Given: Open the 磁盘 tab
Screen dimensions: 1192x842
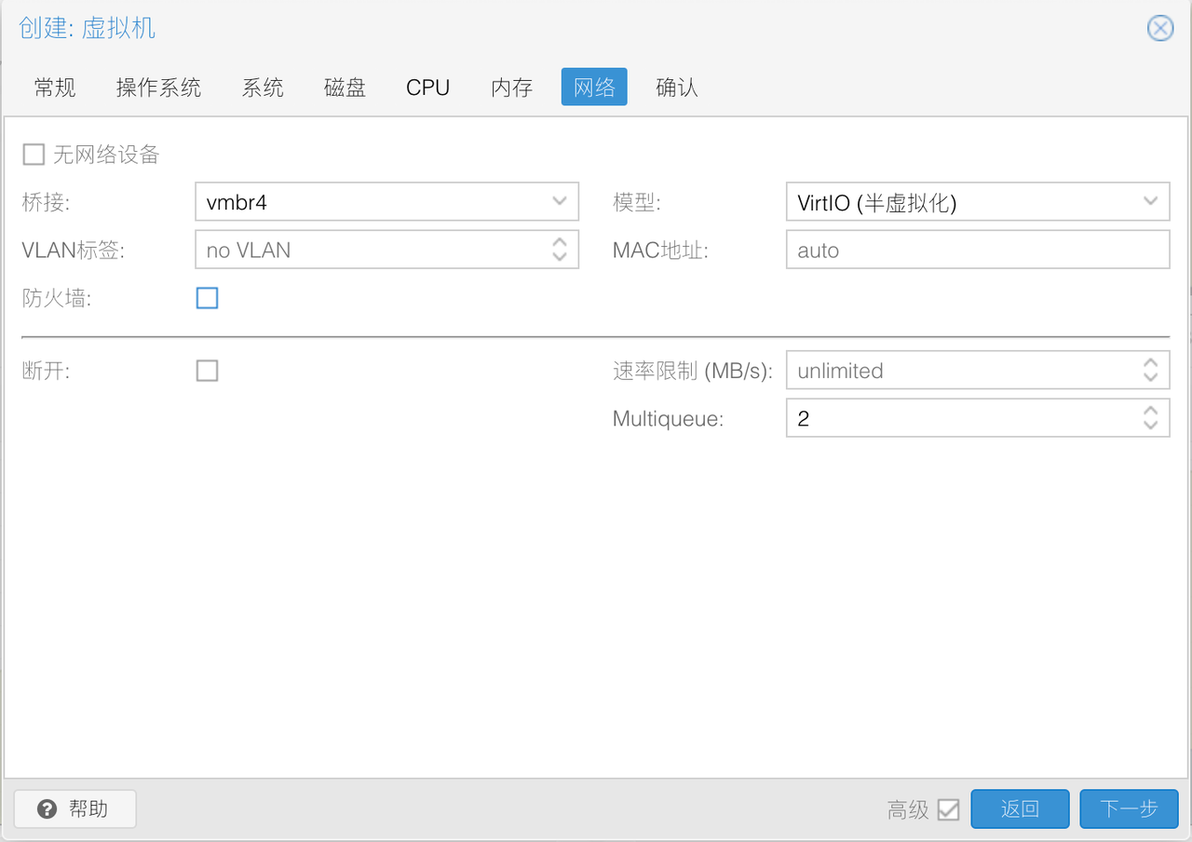Looking at the screenshot, I should point(344,87).
